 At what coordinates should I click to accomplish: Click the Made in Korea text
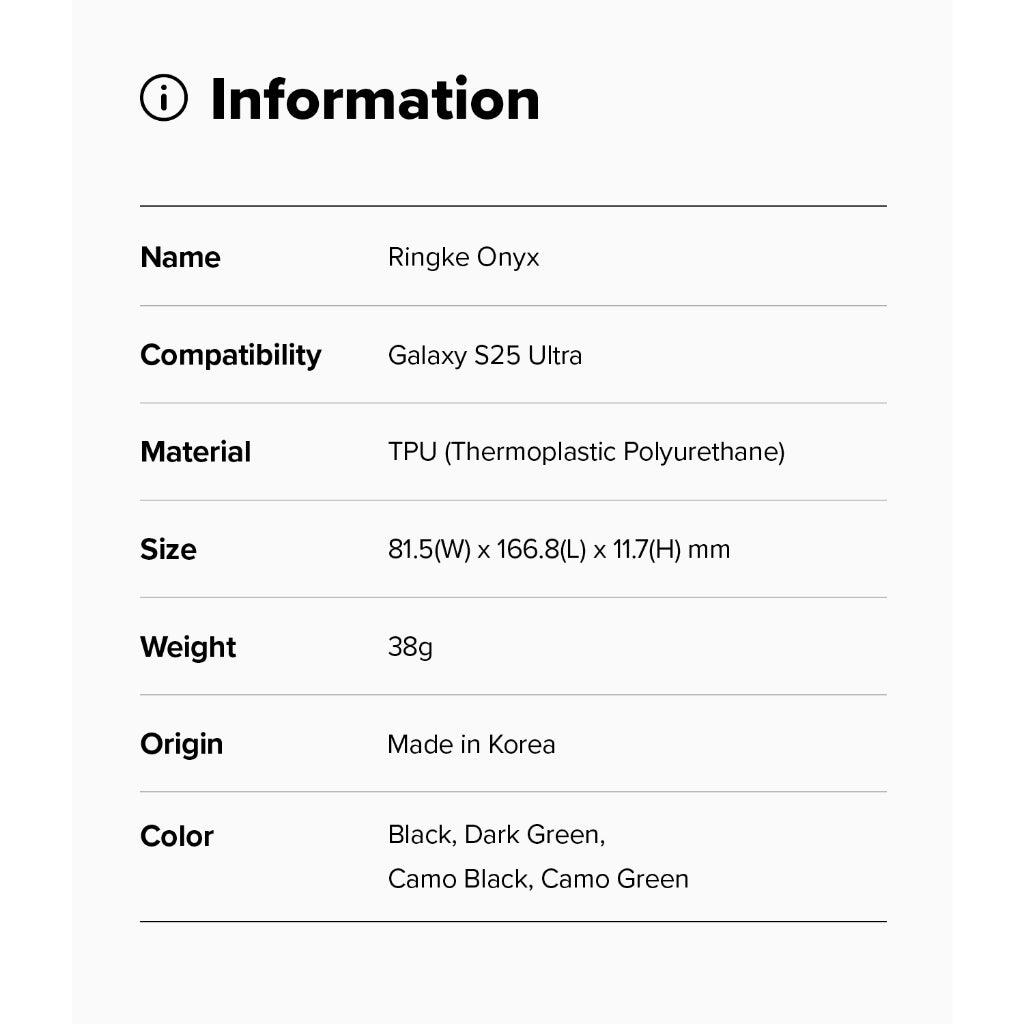[x=471, y=744]
